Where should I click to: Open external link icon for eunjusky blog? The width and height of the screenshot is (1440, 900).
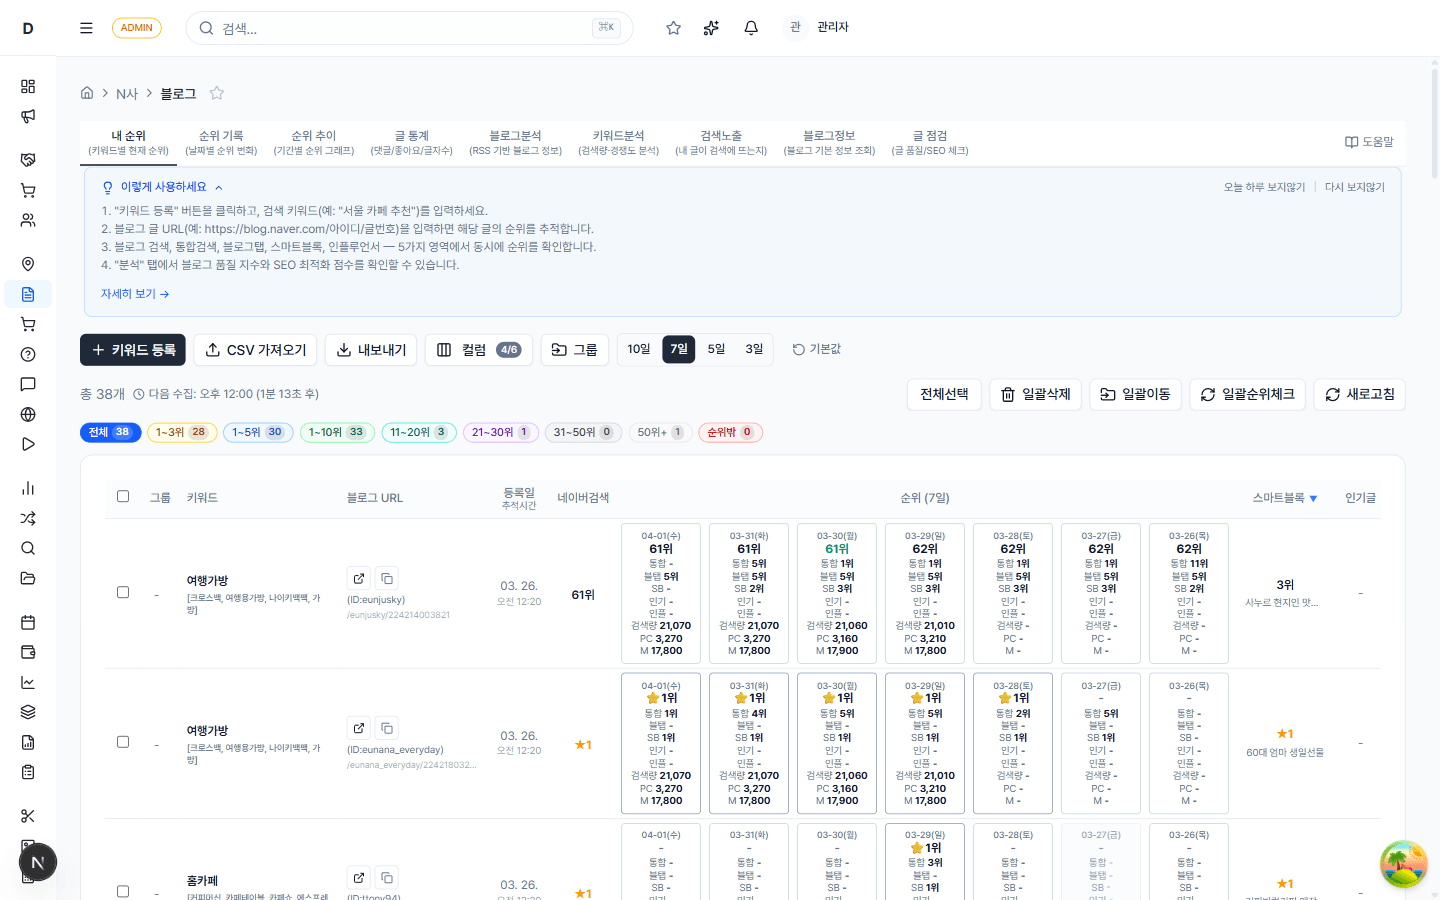point(359,578)
